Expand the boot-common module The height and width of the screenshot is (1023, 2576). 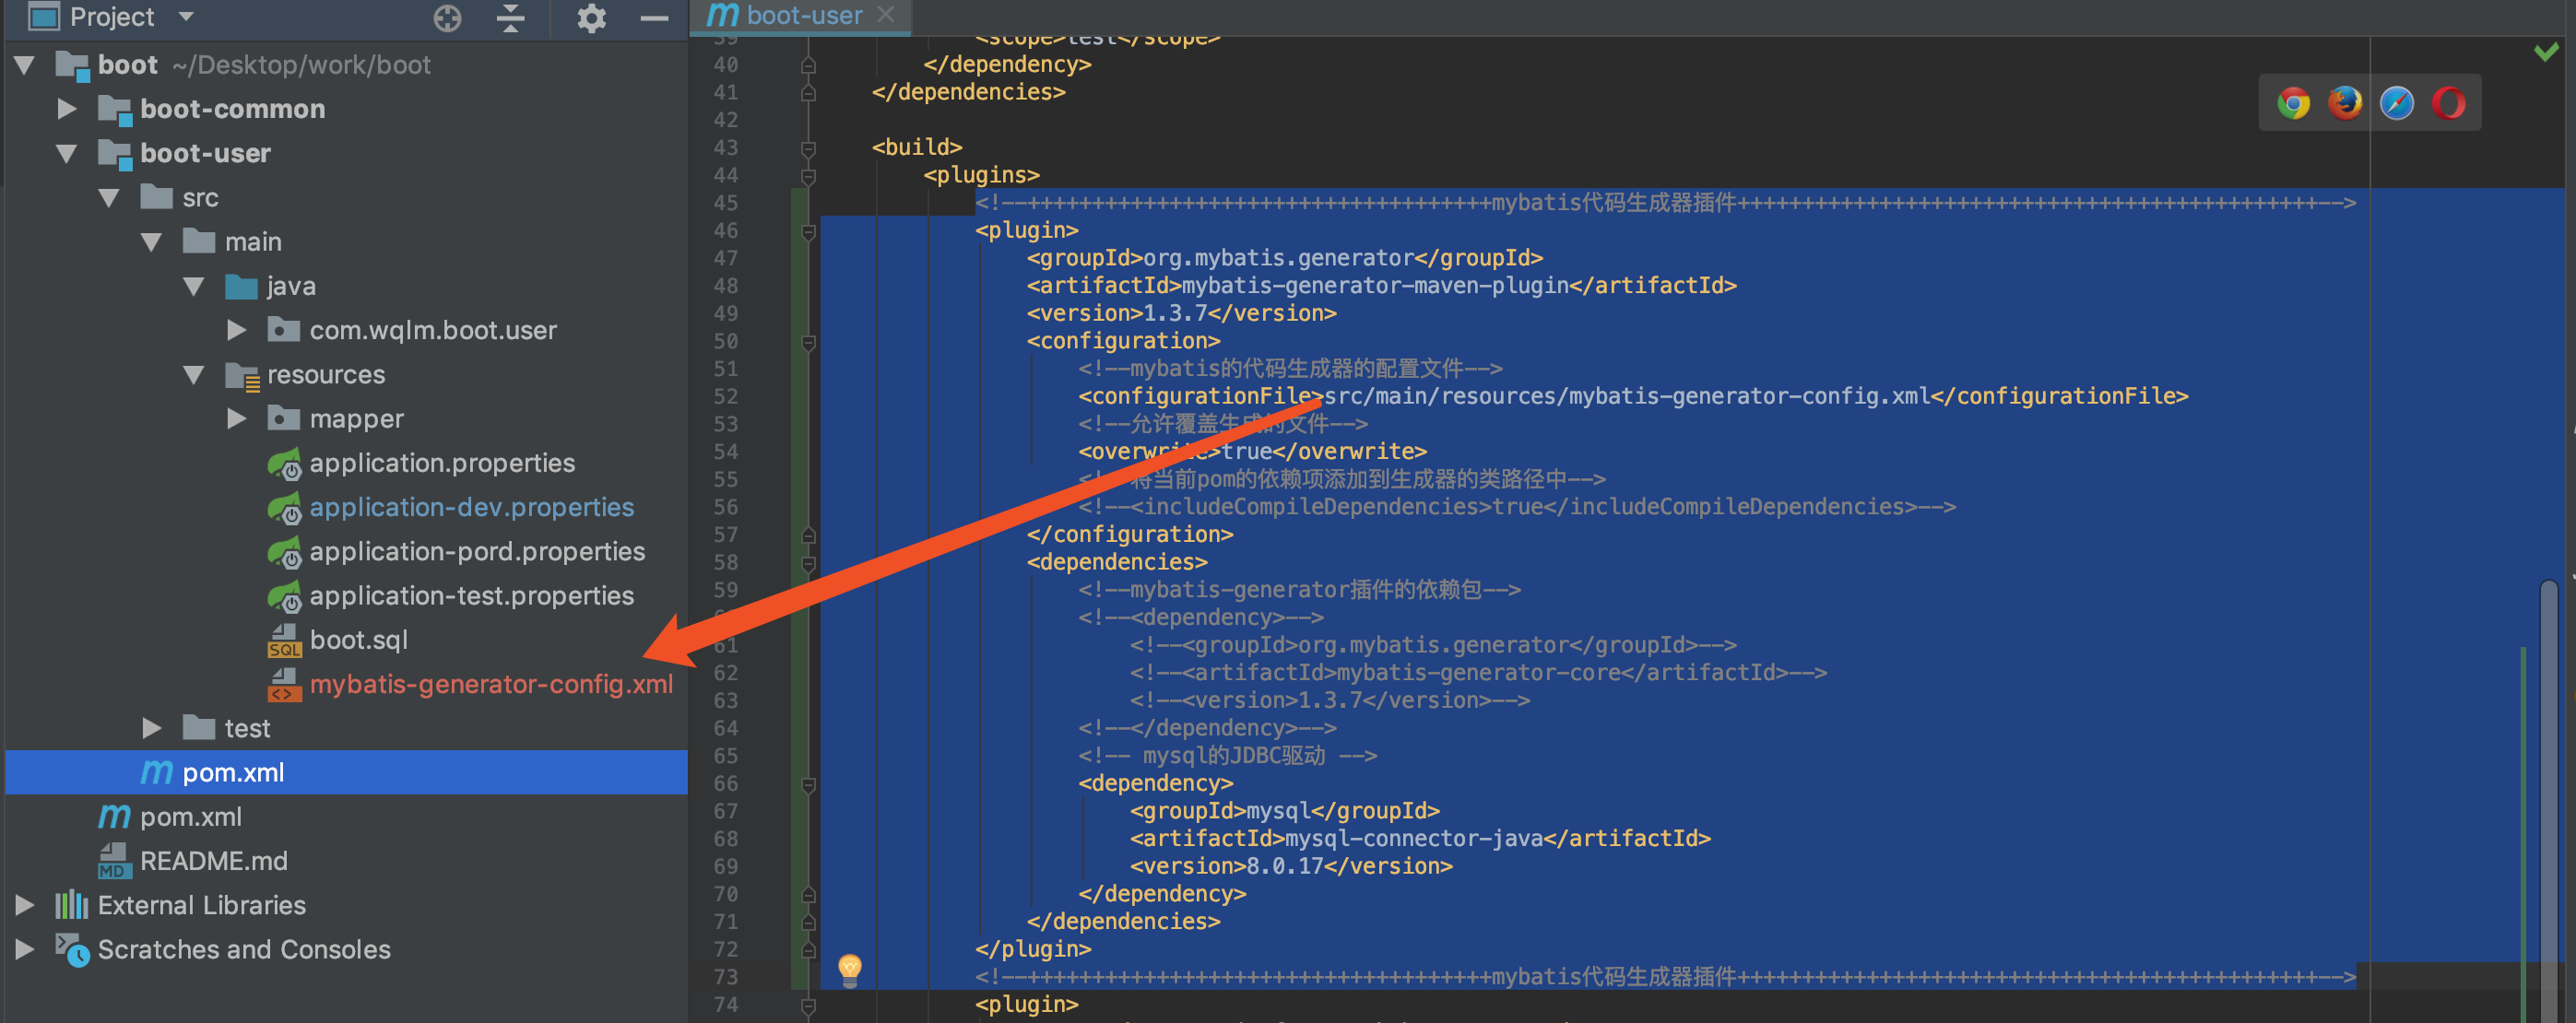click(67, 108)
